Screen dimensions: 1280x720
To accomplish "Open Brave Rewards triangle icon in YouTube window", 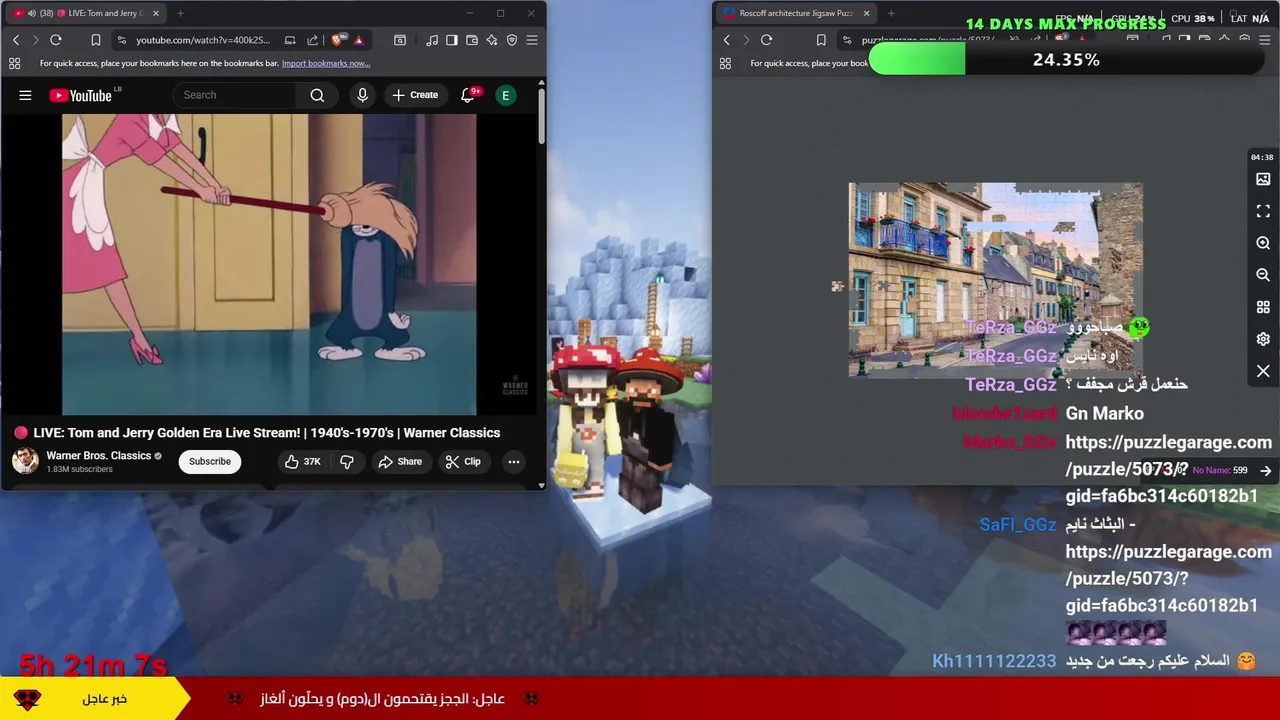I will pyautogui.click(x=358, y=40).
